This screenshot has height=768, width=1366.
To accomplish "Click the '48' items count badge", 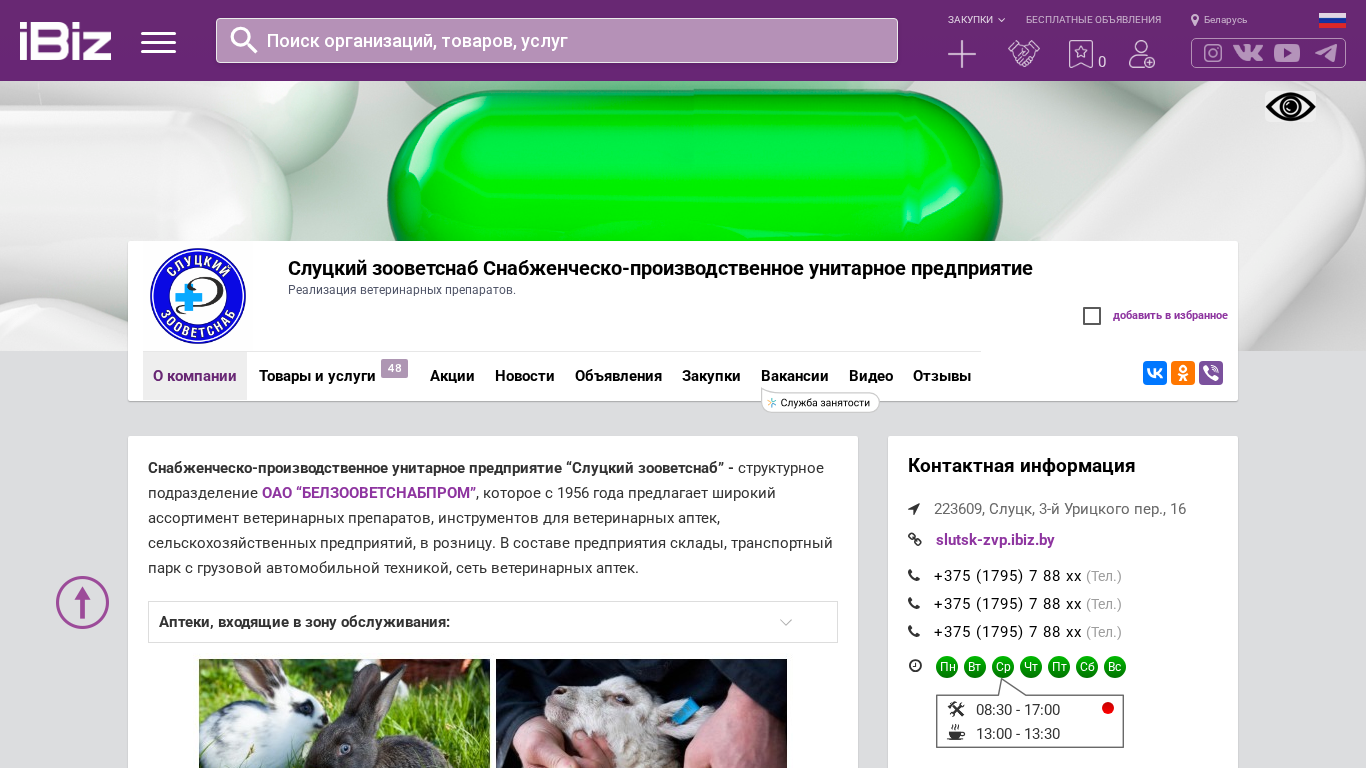I will pos(394,369).
